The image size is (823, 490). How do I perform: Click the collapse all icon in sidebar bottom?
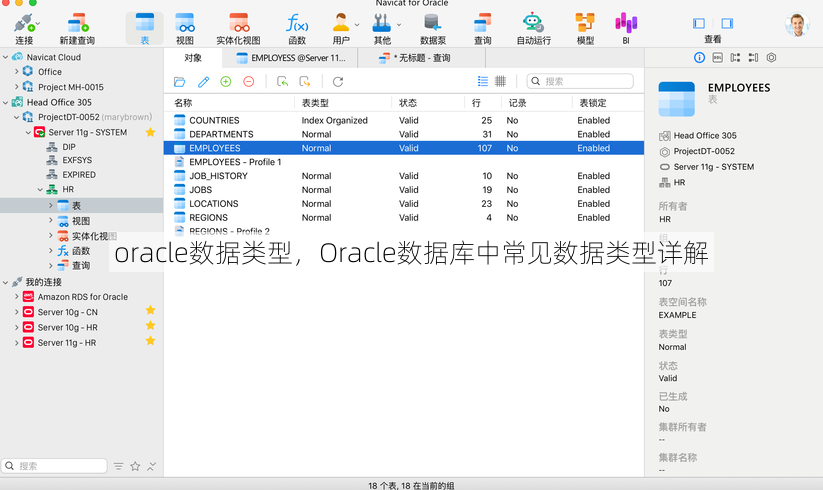(x=151, y=466)
